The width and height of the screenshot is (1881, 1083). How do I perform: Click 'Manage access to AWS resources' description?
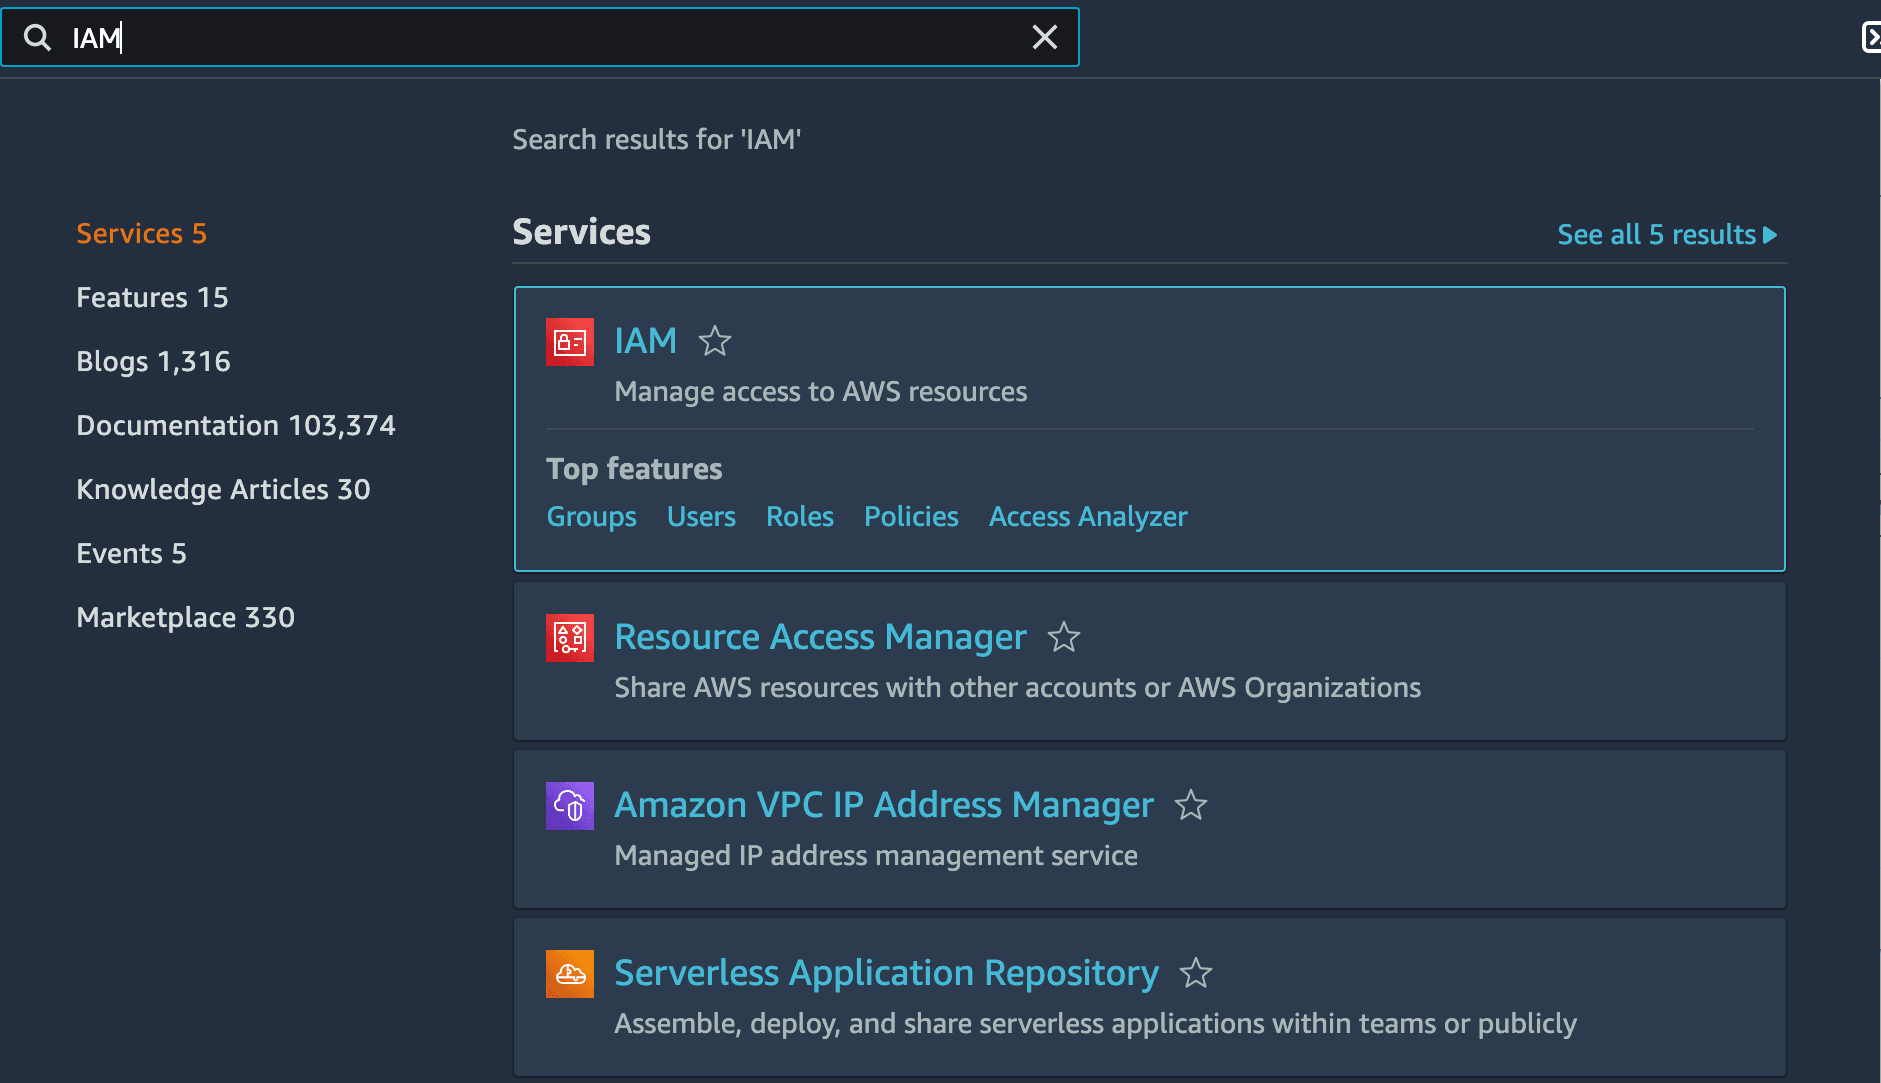pos(820,392)
